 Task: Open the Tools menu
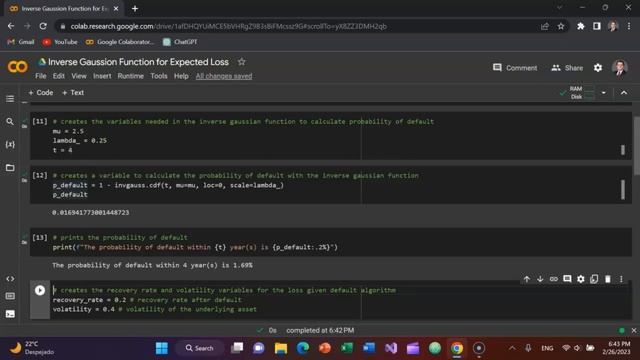click(158, 76)
